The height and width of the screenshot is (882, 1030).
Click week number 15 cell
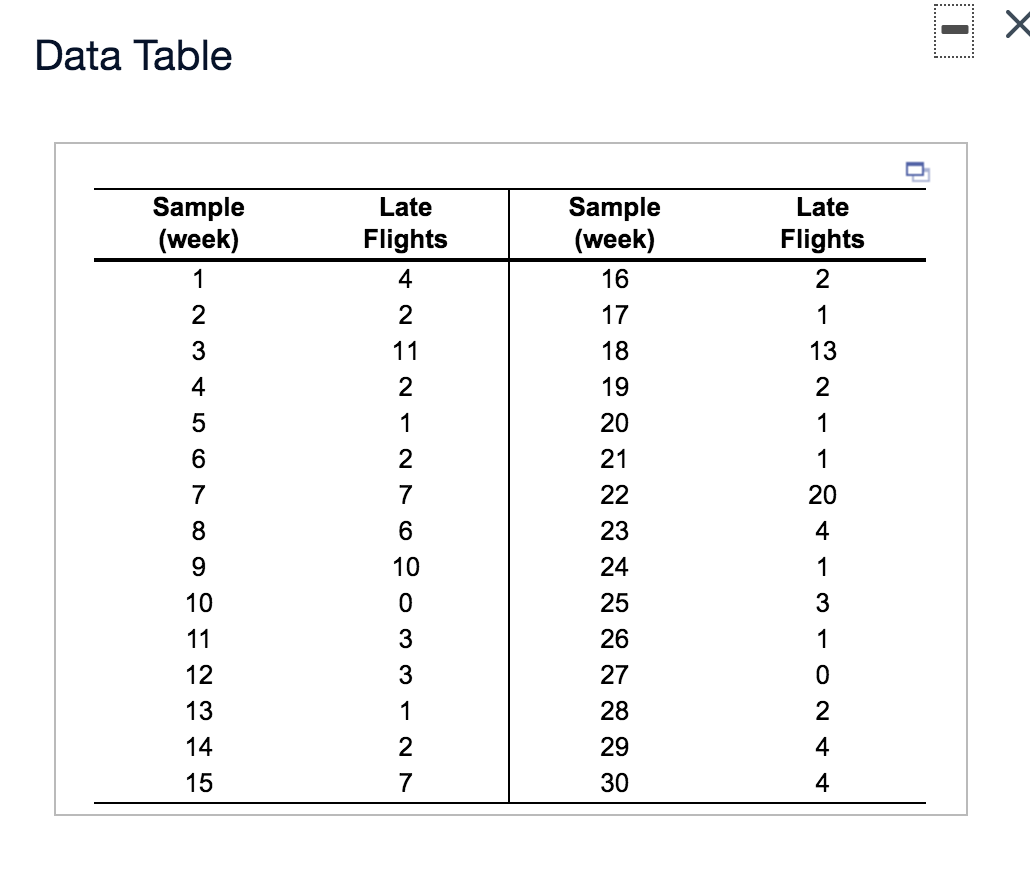coord(199,783)
